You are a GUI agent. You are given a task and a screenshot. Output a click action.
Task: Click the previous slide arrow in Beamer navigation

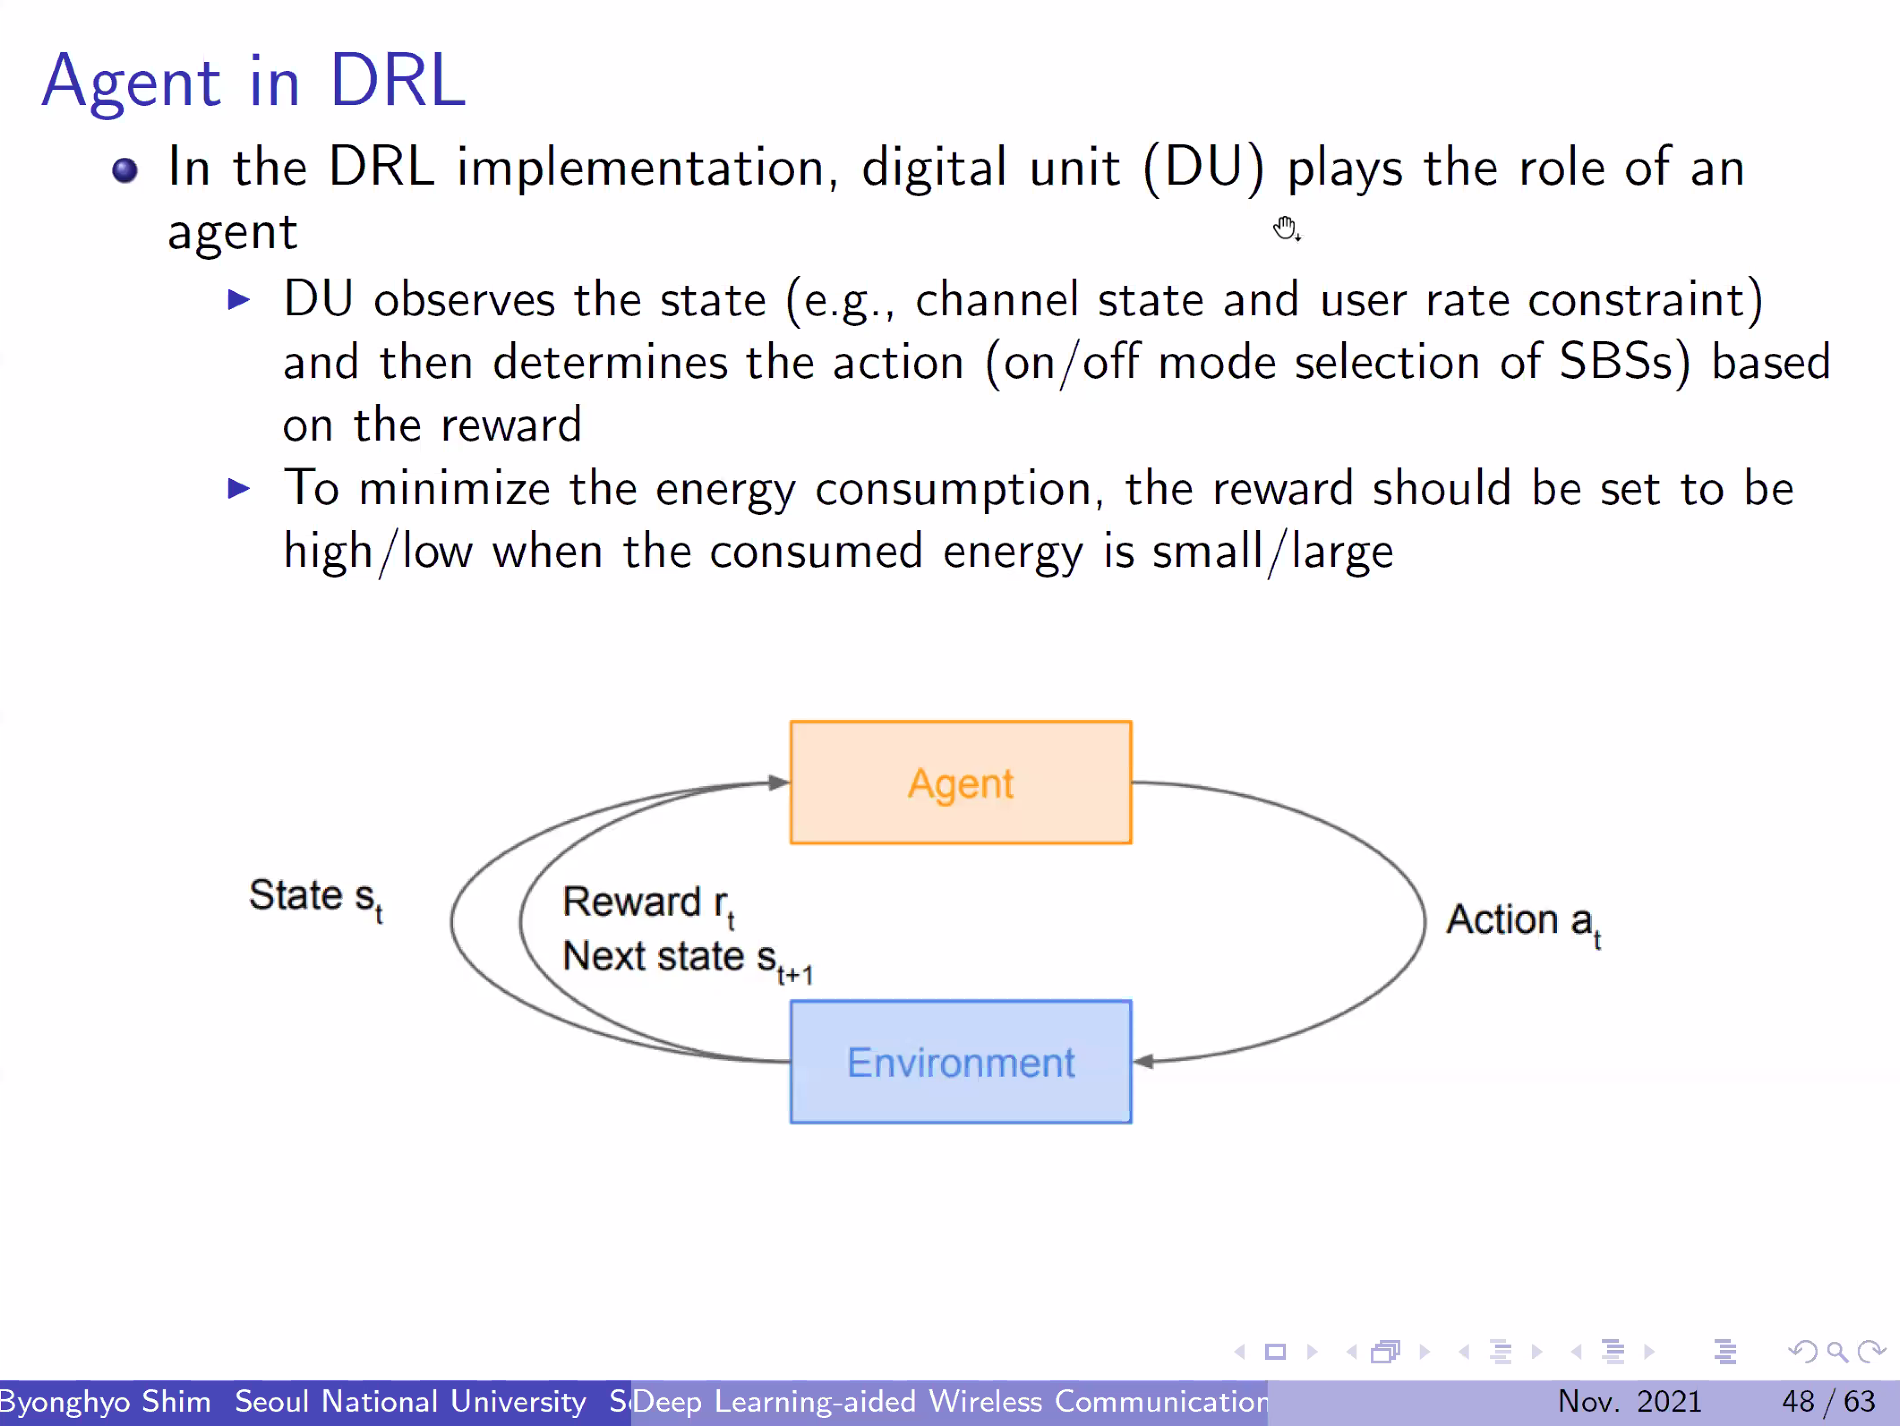[1240, 1352]
